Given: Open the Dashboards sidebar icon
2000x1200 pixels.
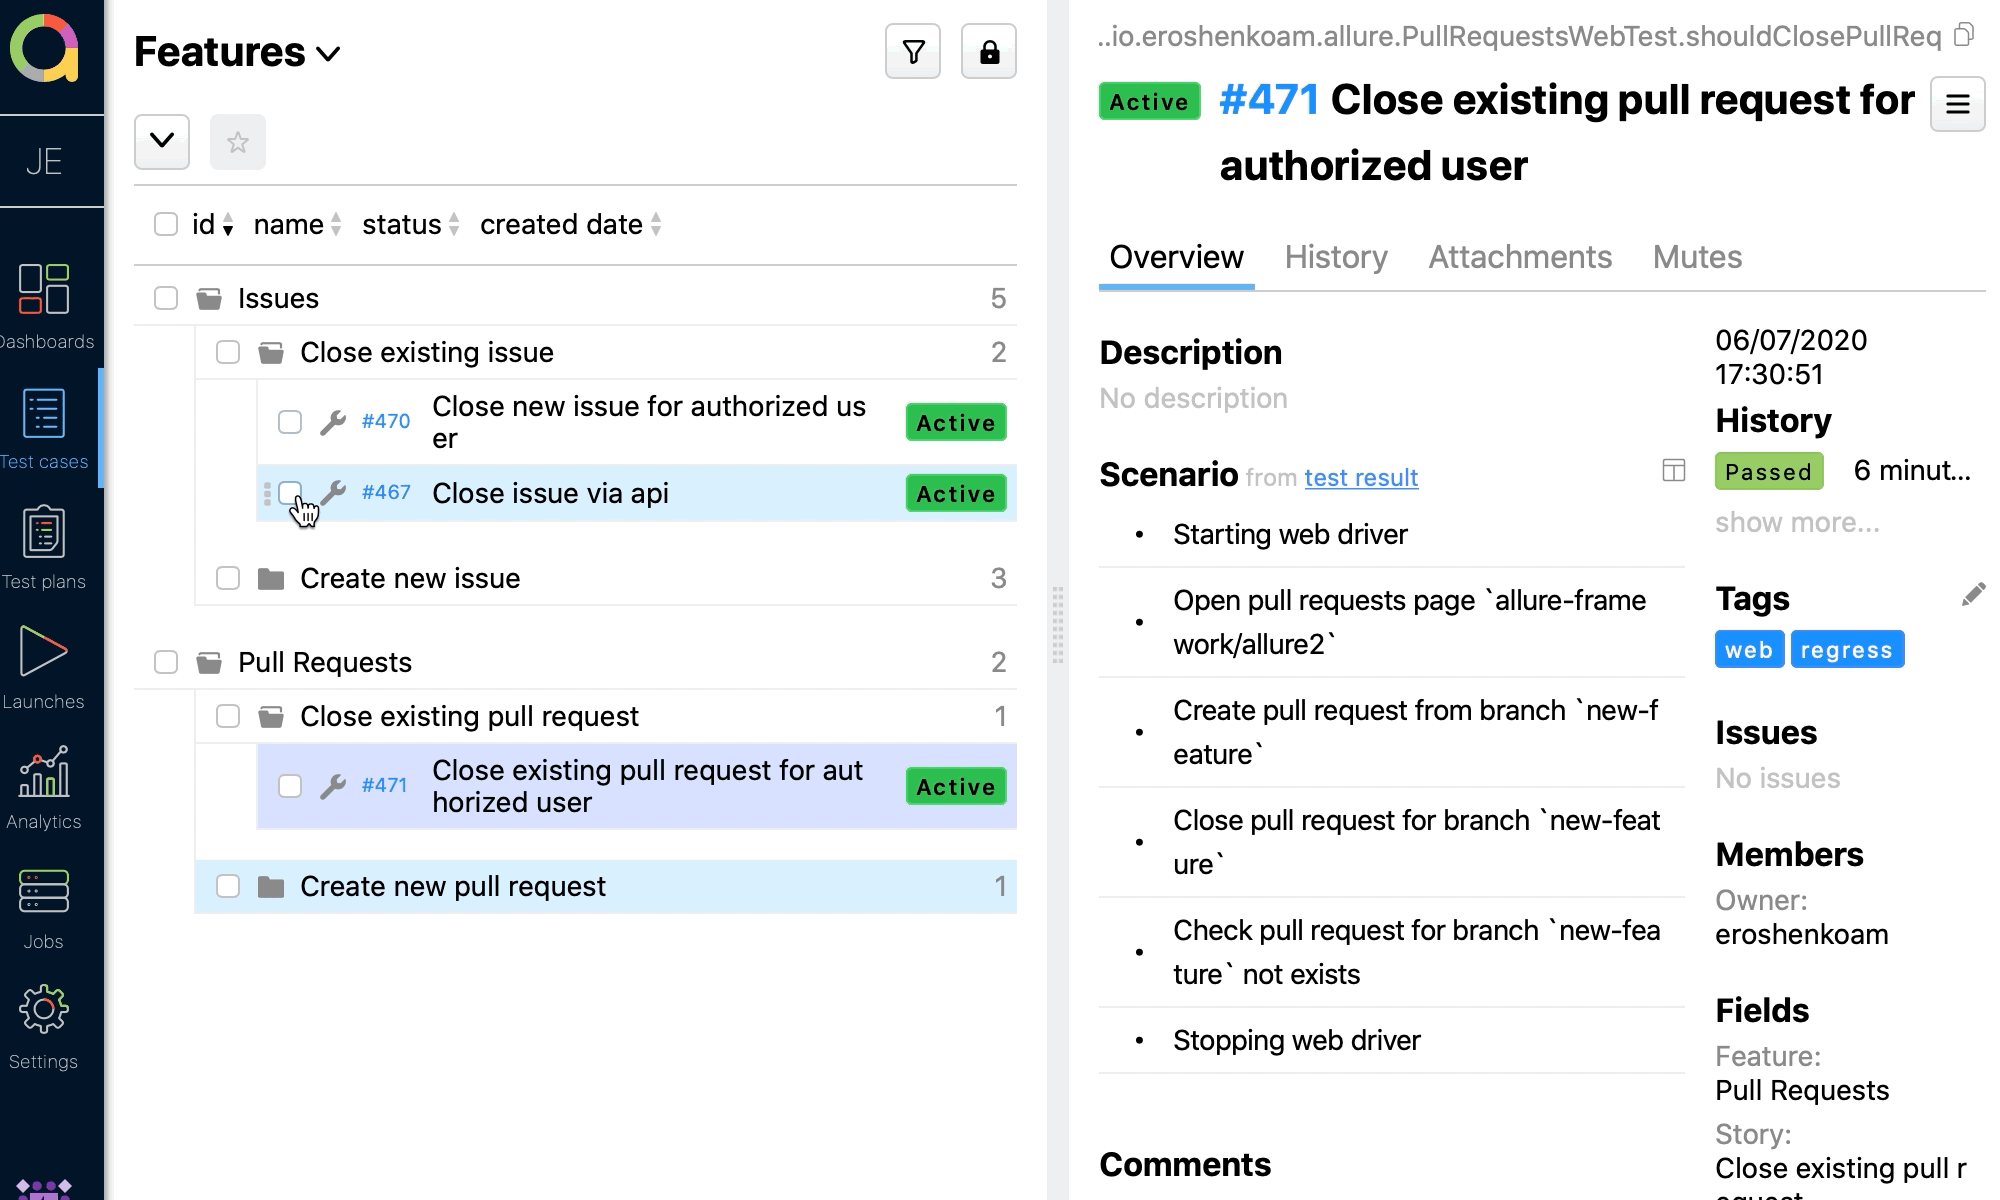Looking at the screenshot, I should point(44,290).
